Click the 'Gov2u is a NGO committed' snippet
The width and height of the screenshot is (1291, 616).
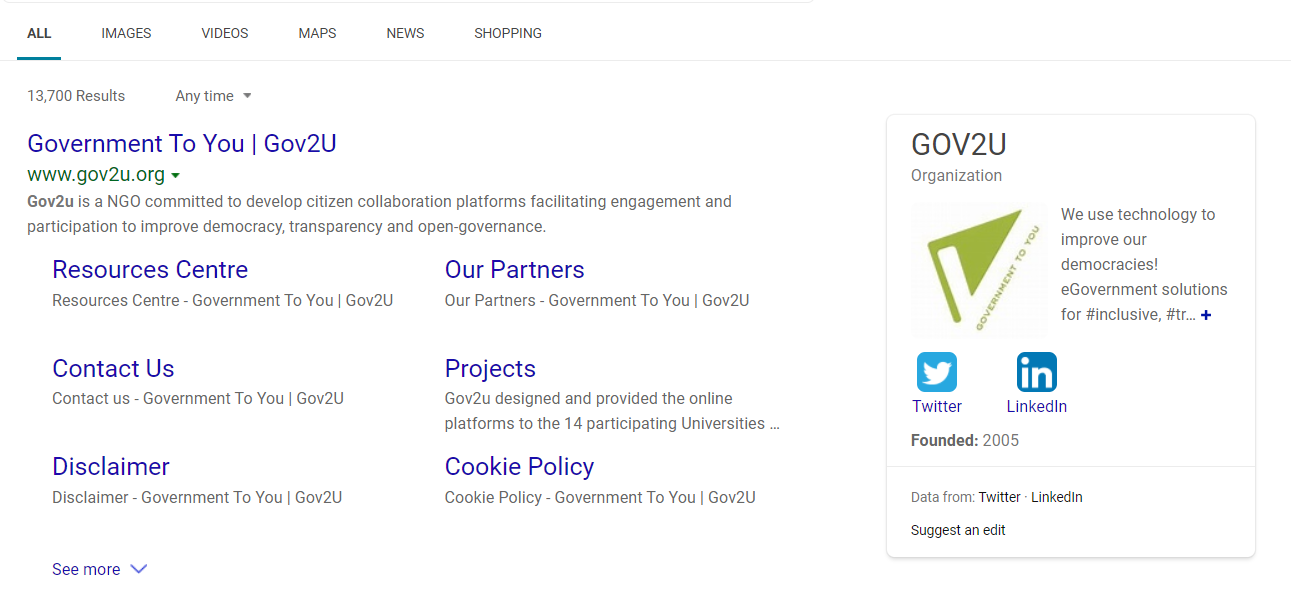click(x=379, y=214)
